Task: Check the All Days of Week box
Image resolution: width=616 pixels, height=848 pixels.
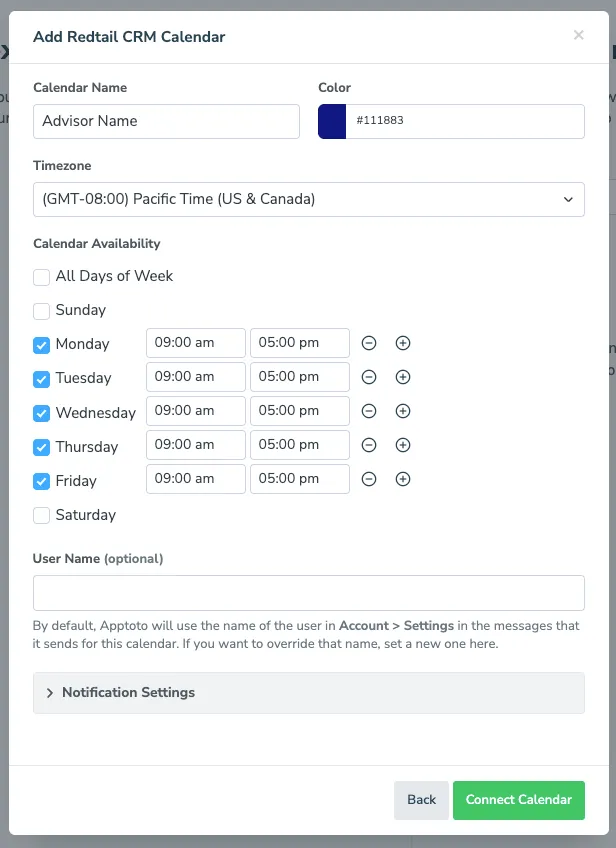Action: point(42,277)
